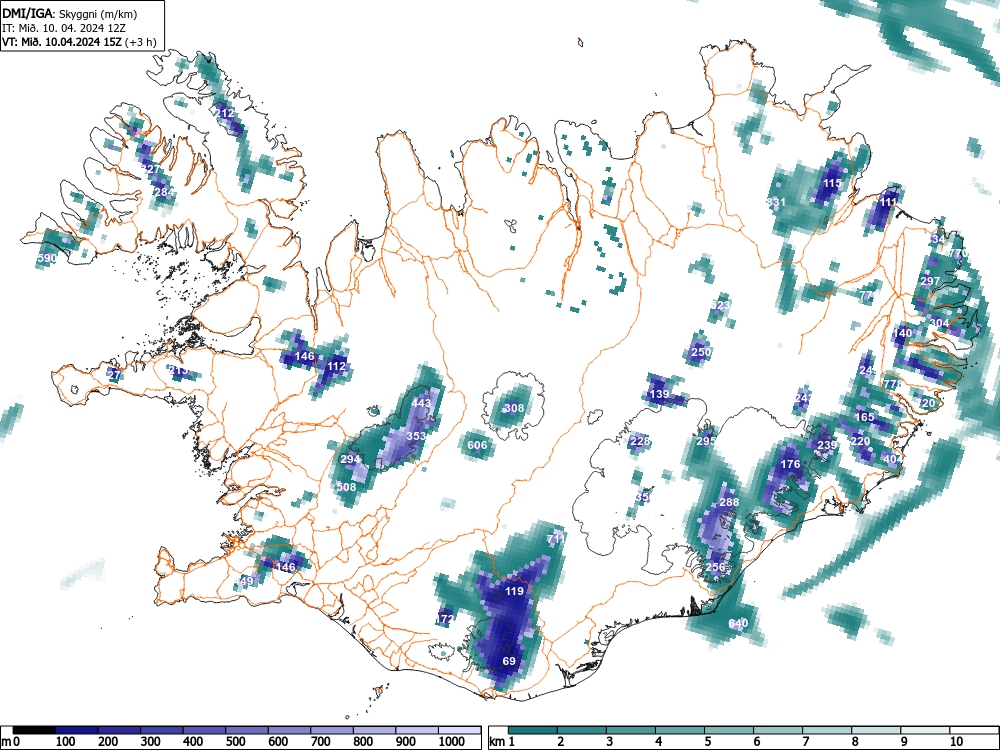Click the visibility value '212' in the Westfjords
Image resolution: width=1000 pixels, height=750 pixels.
[x=224, y=114]
